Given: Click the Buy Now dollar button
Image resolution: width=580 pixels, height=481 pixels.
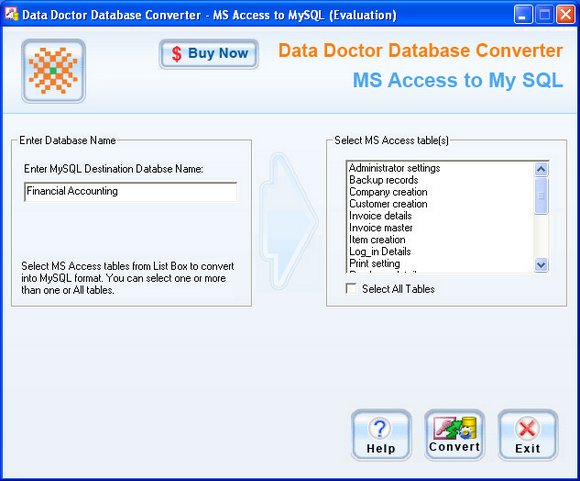Looking at the screenshot, I should click(x=209, y=54).
